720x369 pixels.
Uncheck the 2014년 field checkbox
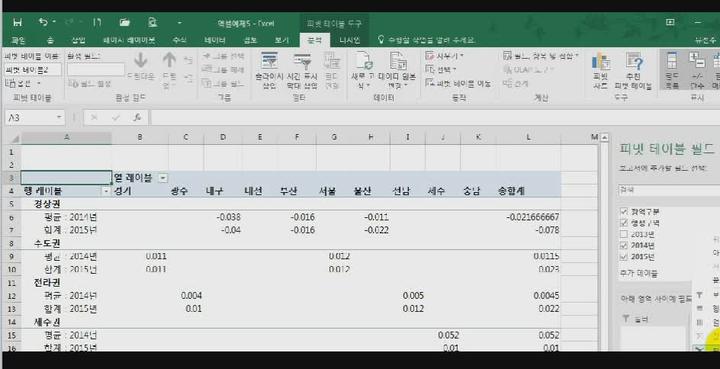624,246
